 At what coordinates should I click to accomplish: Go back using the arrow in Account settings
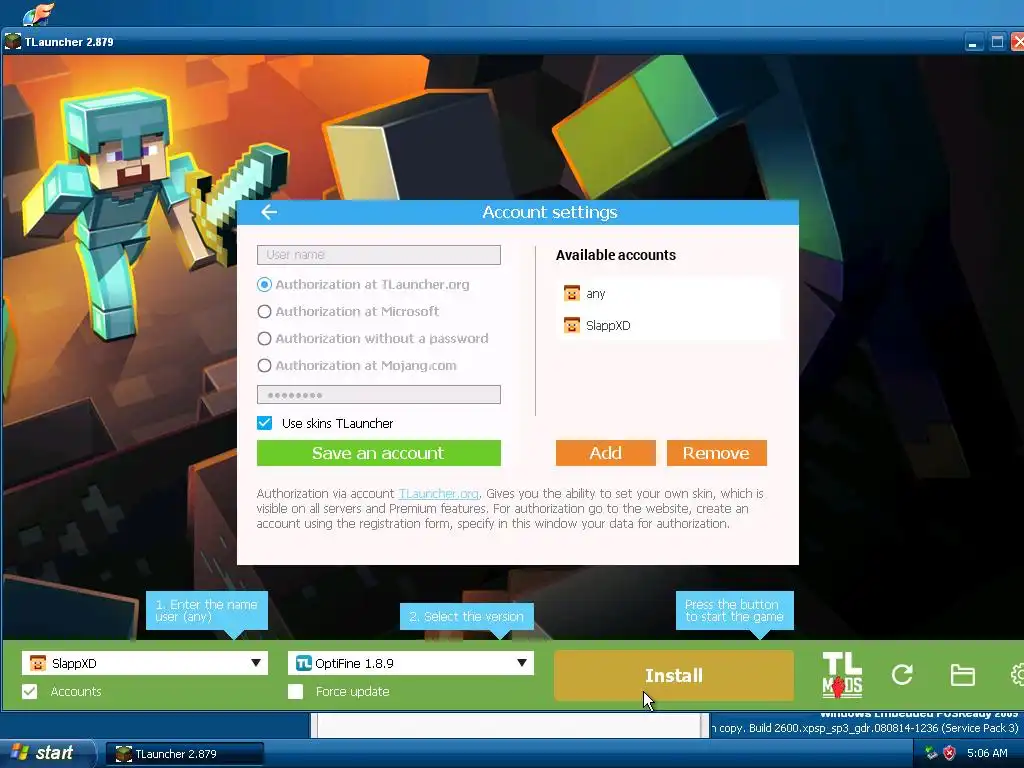point(269,212)
